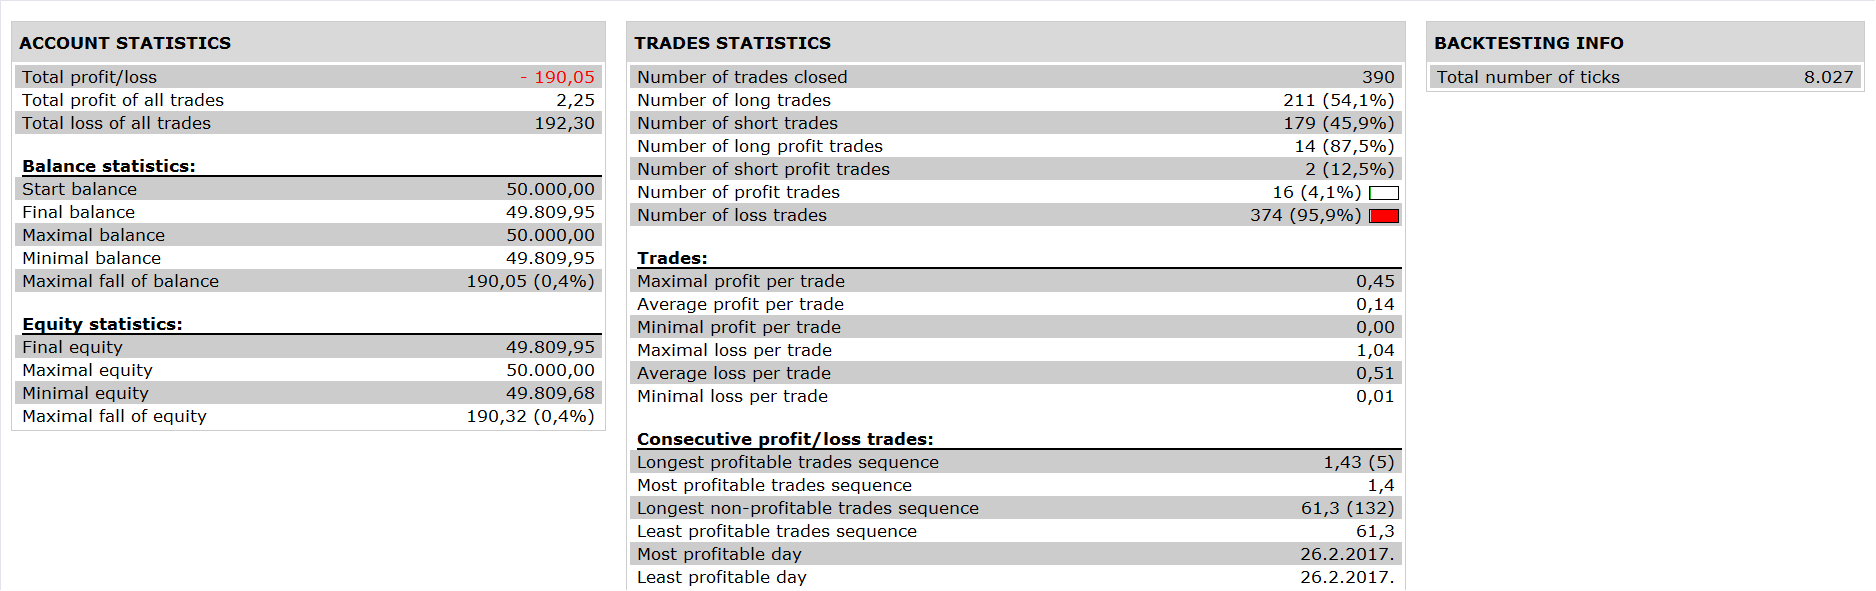The image size is (1876, 591).
Task: Click Longest non-profitable trades sequence row
Action: (1016, 508)
